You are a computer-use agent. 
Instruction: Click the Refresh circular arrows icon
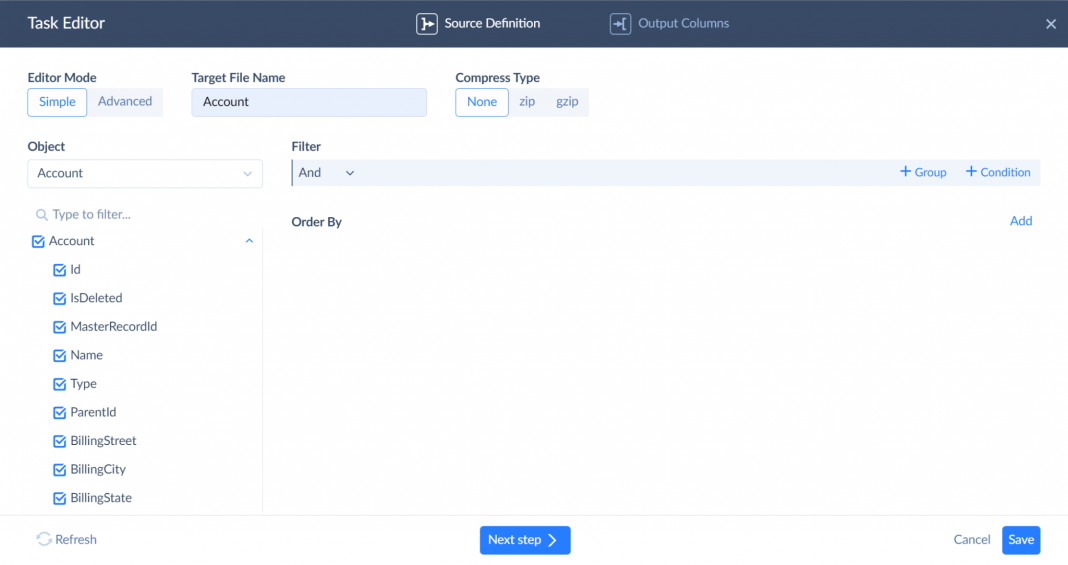coord(44,539)
